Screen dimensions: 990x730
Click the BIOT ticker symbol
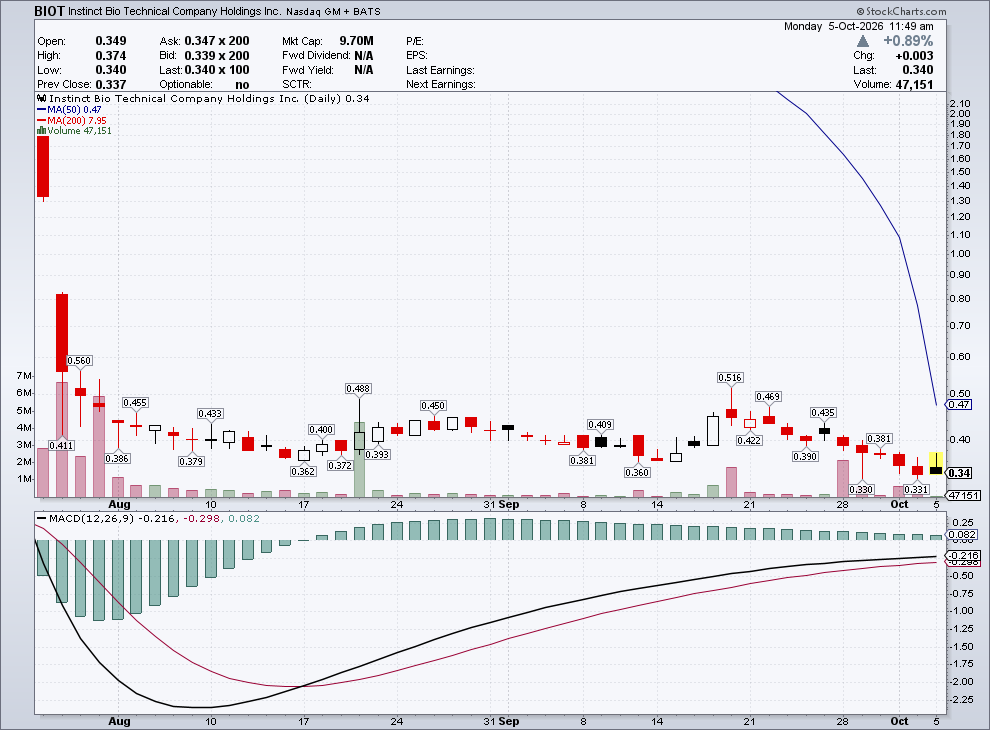point(49,11)
